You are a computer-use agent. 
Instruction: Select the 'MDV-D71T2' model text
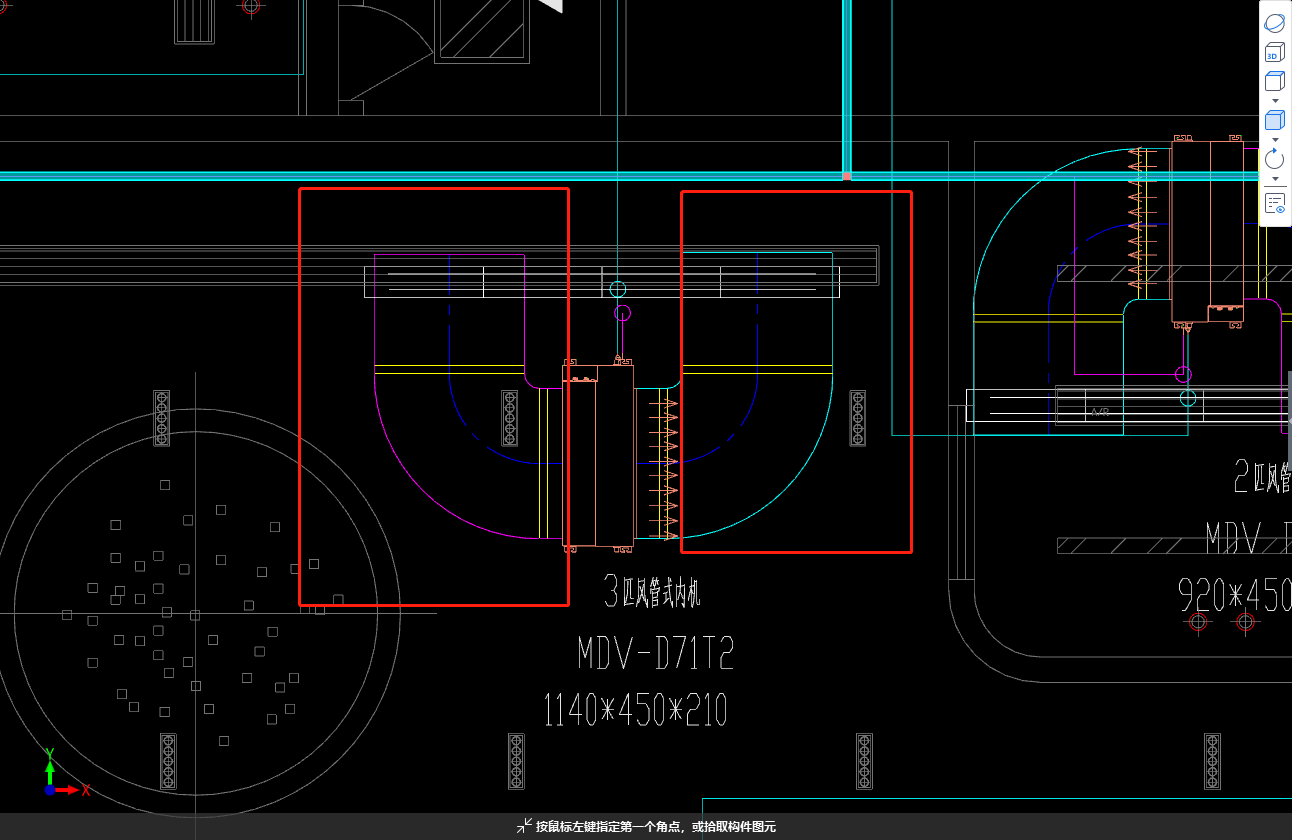(x=656, y=655)
